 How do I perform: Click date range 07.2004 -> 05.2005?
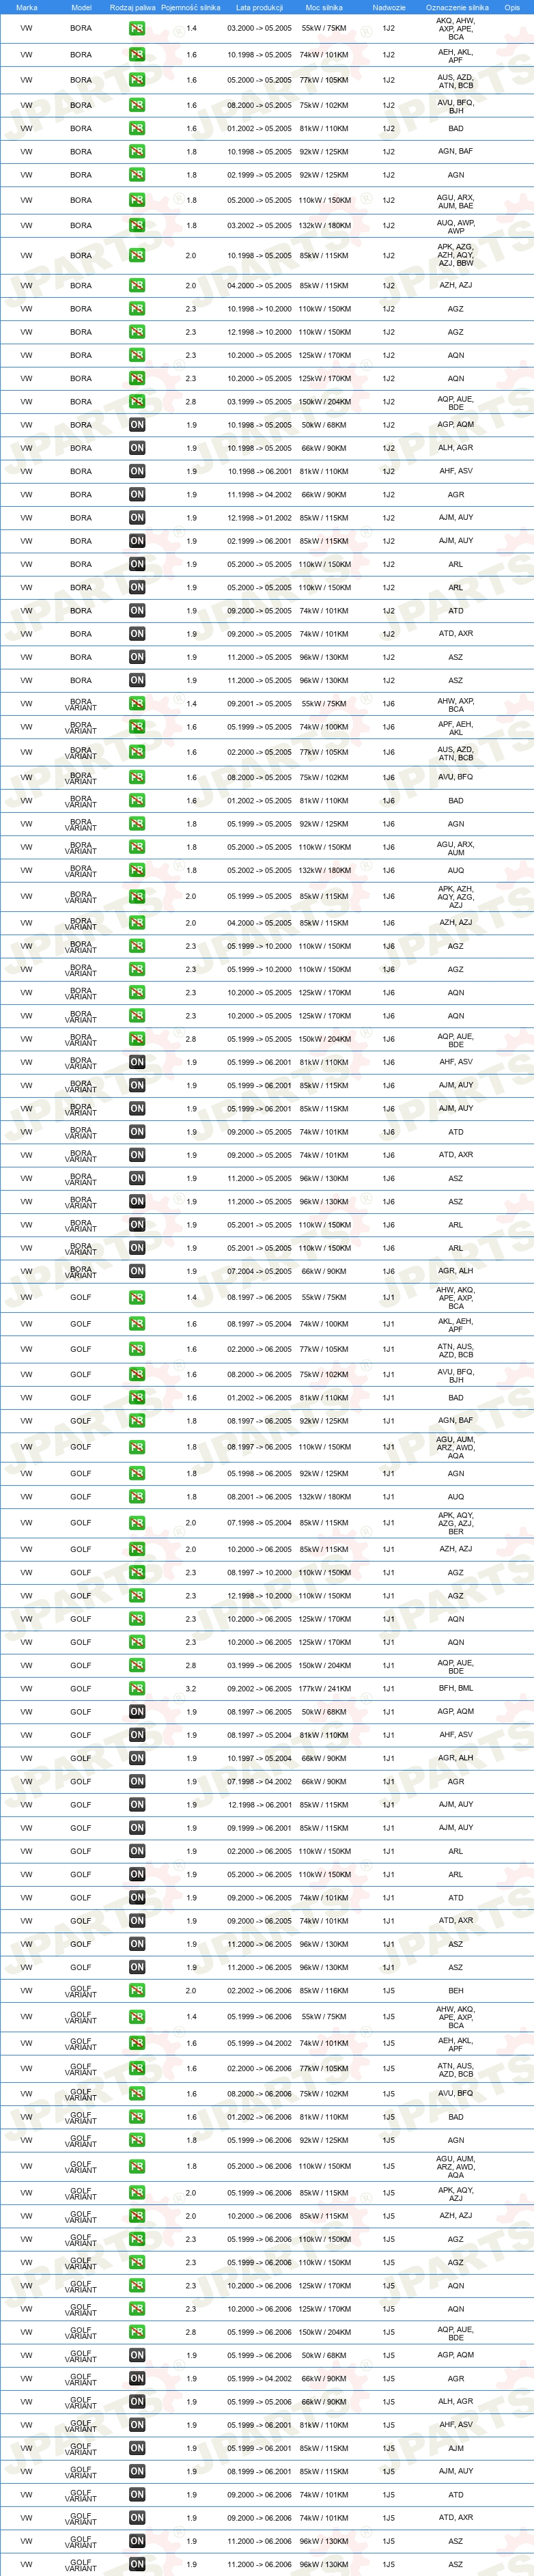click(x=259, y=1272)
